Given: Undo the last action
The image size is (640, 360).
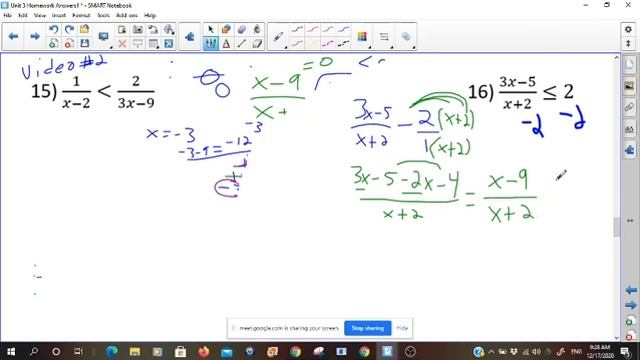Looking at the screenshot, I should pyautogui.click(x=53, y=29).
